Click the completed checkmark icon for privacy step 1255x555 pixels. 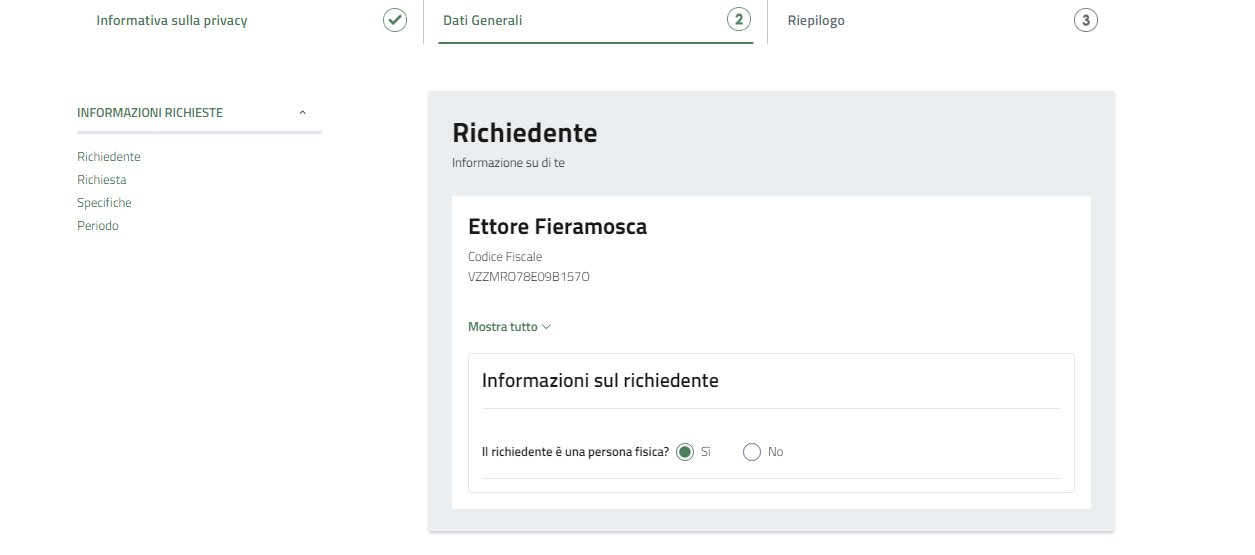tap(395, 20)
